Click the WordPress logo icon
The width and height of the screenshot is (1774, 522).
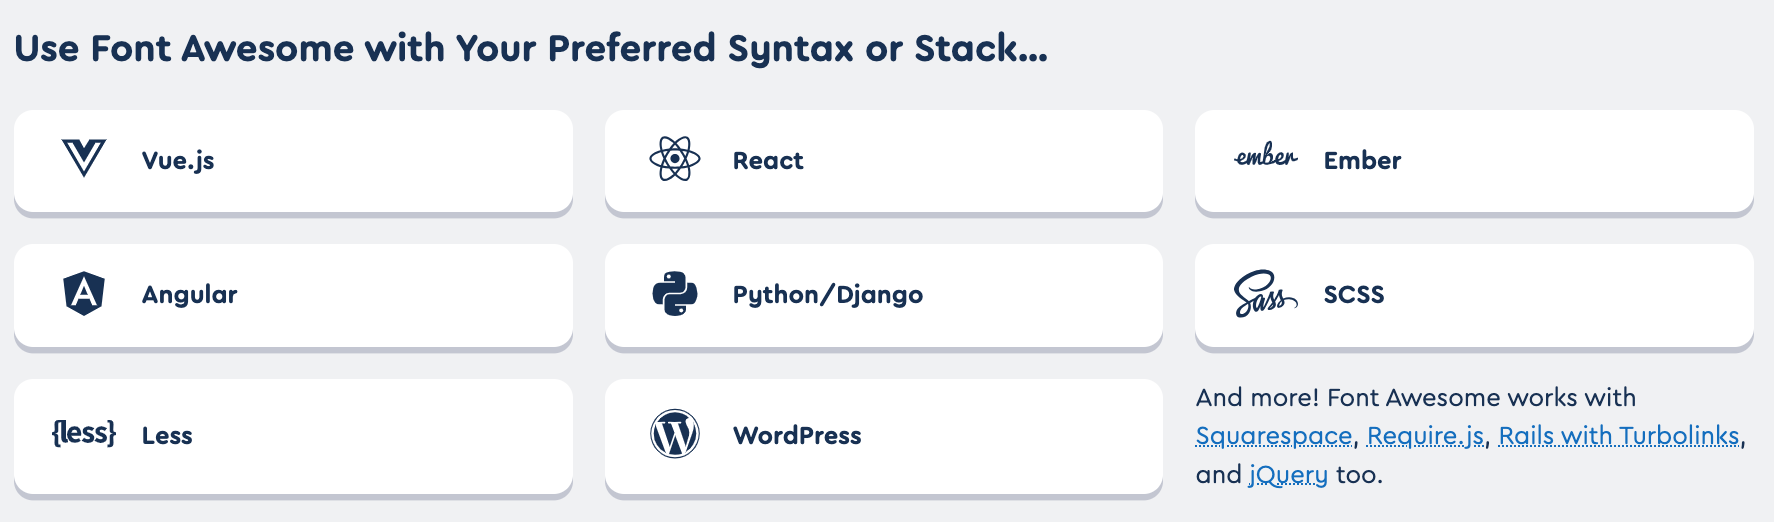pyautogui.click(x=675, y=434)
